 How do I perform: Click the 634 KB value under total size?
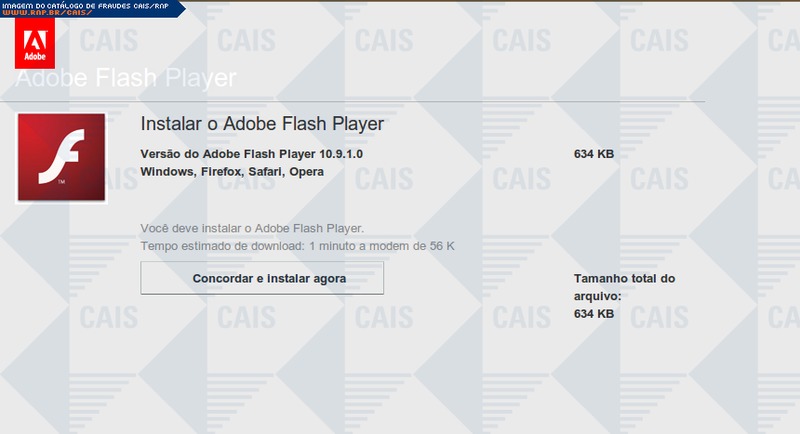tap(594, 314)
